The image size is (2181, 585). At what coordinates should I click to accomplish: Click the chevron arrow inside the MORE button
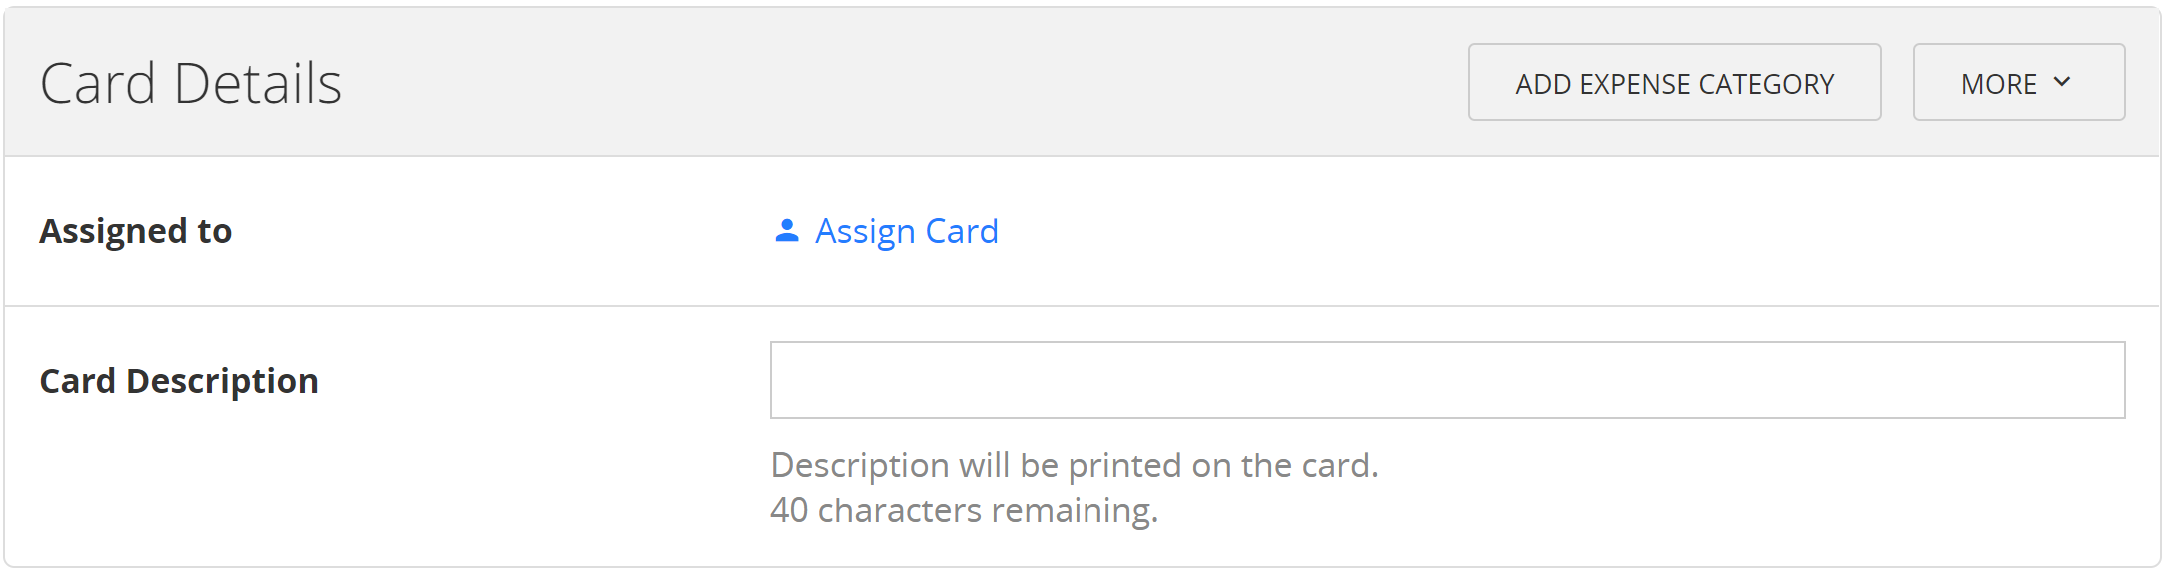[x=2062, y=82]
